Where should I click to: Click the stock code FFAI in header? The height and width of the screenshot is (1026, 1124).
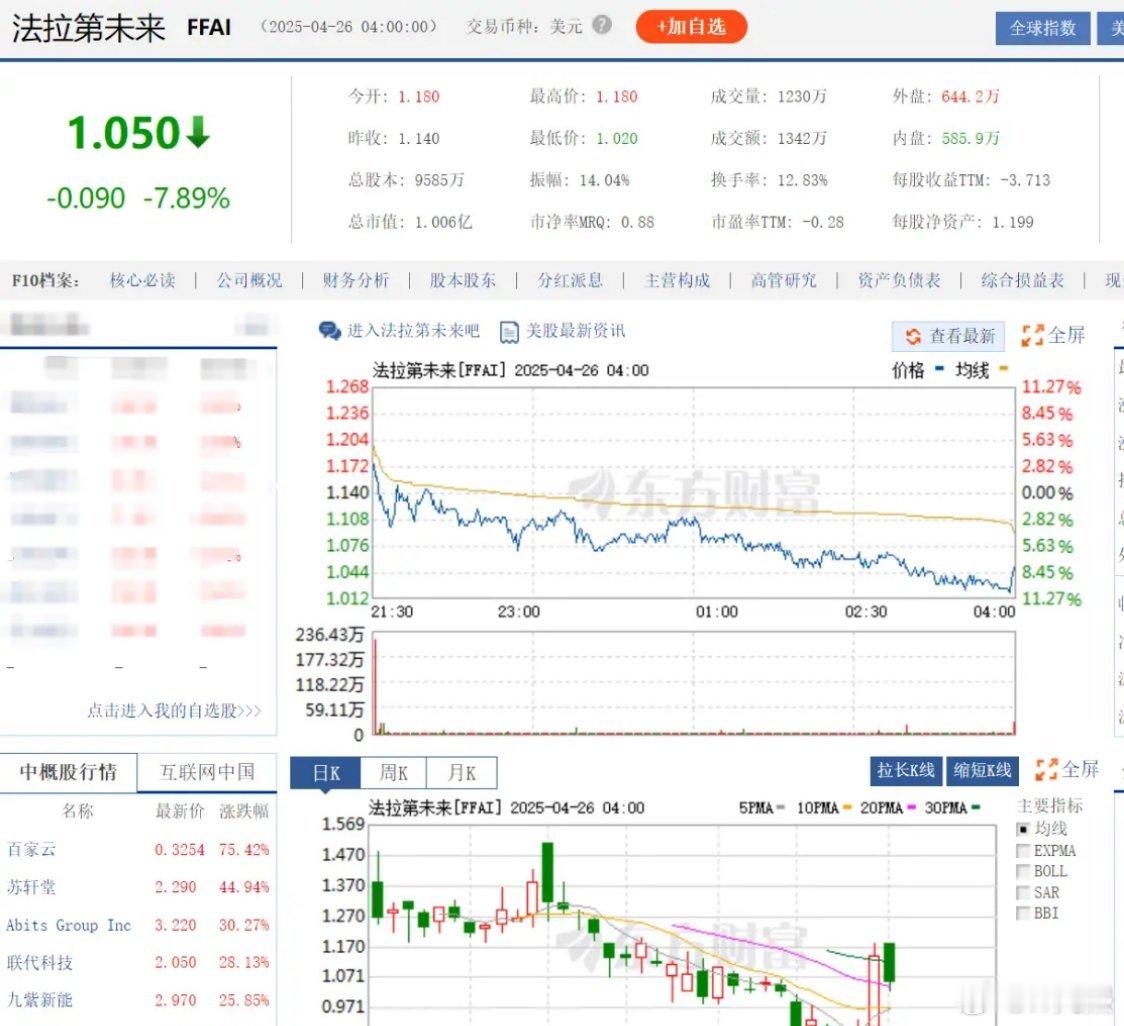(209, 27)
